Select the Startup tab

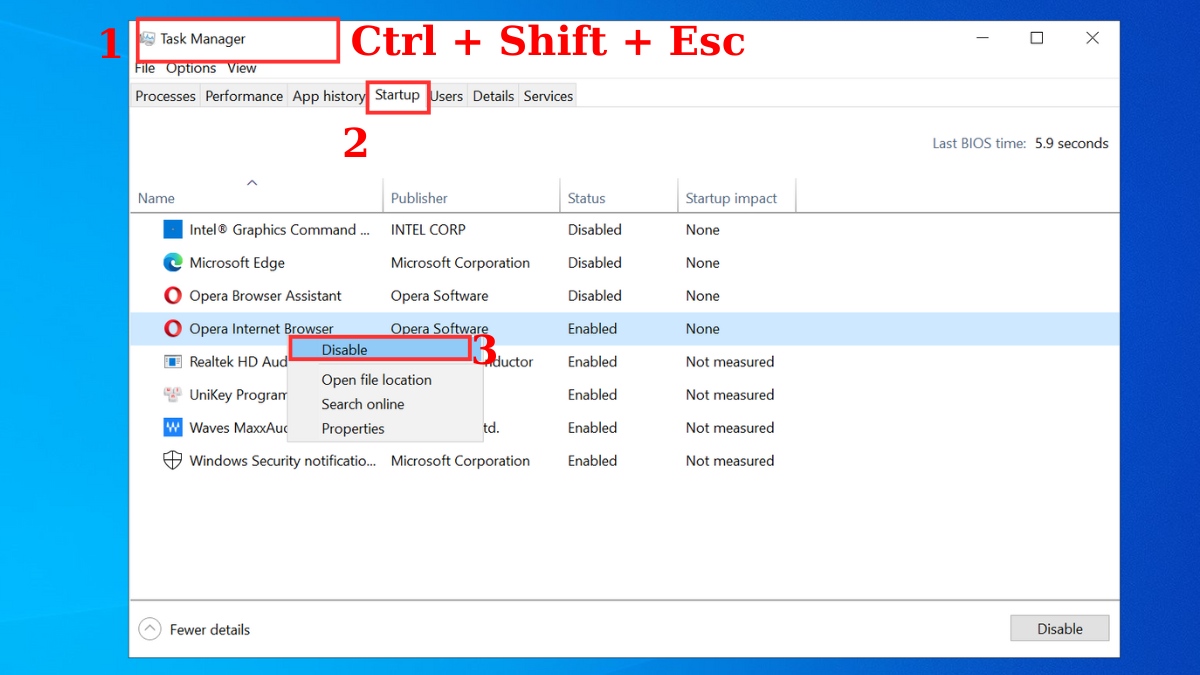click(398, 95)
